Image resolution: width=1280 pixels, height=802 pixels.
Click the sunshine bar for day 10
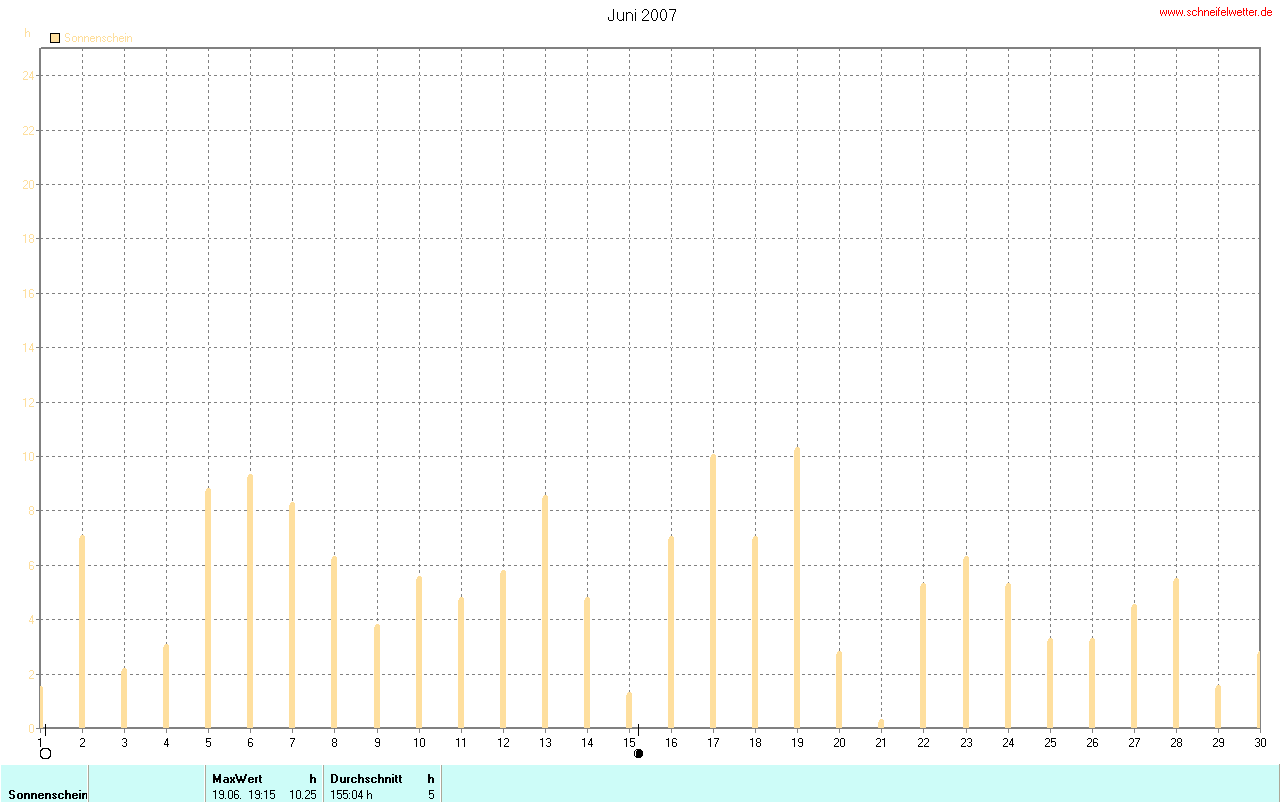click(x=419, y=652)
